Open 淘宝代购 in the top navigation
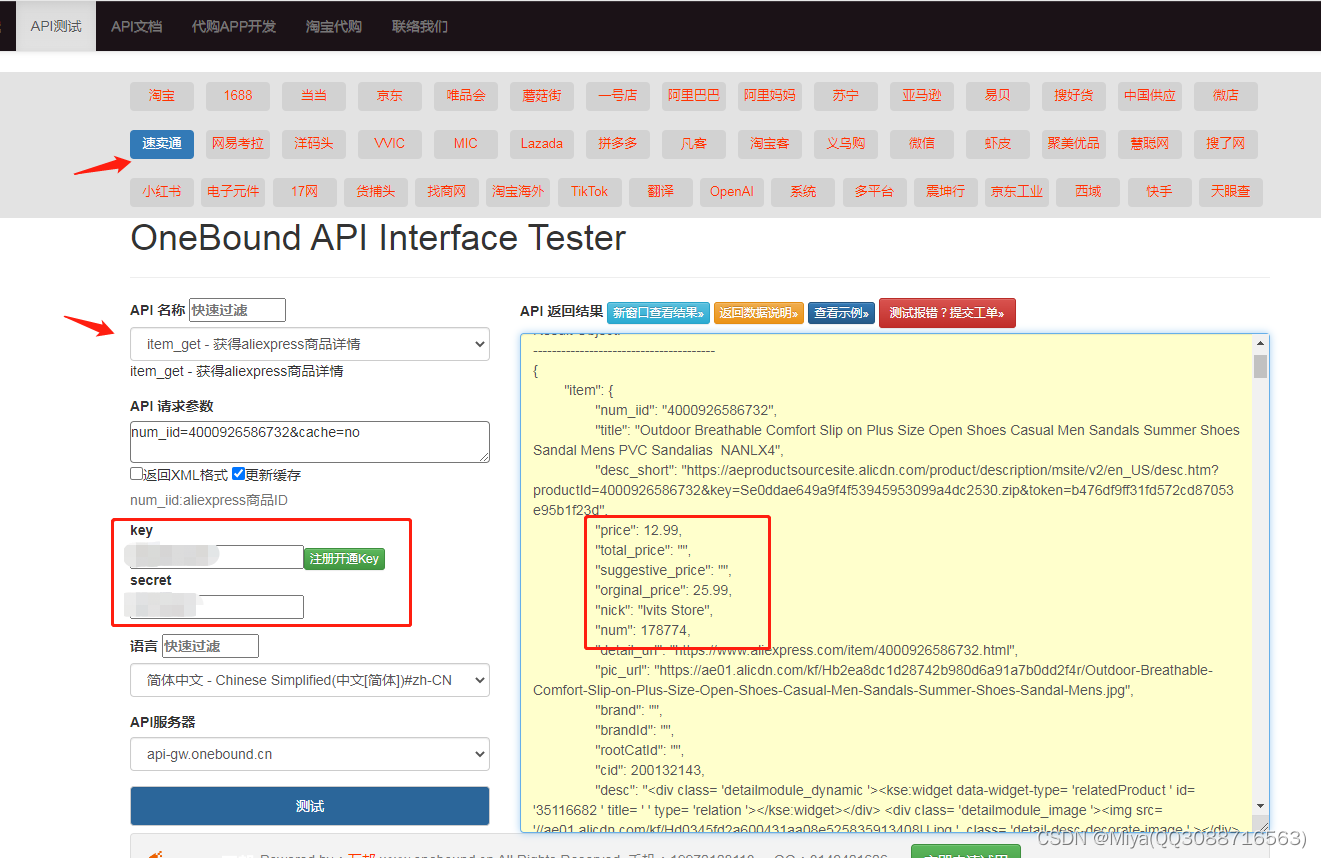The image size is (1321, 858). [x=334, y=26]
